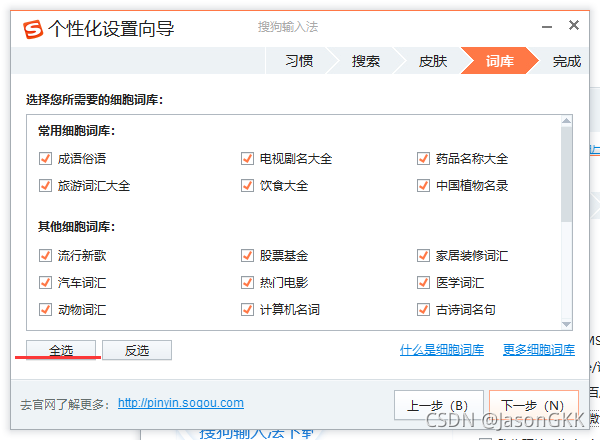Uncheck 计算机名词 dictionary
The image size is (600, 440).
247,309
